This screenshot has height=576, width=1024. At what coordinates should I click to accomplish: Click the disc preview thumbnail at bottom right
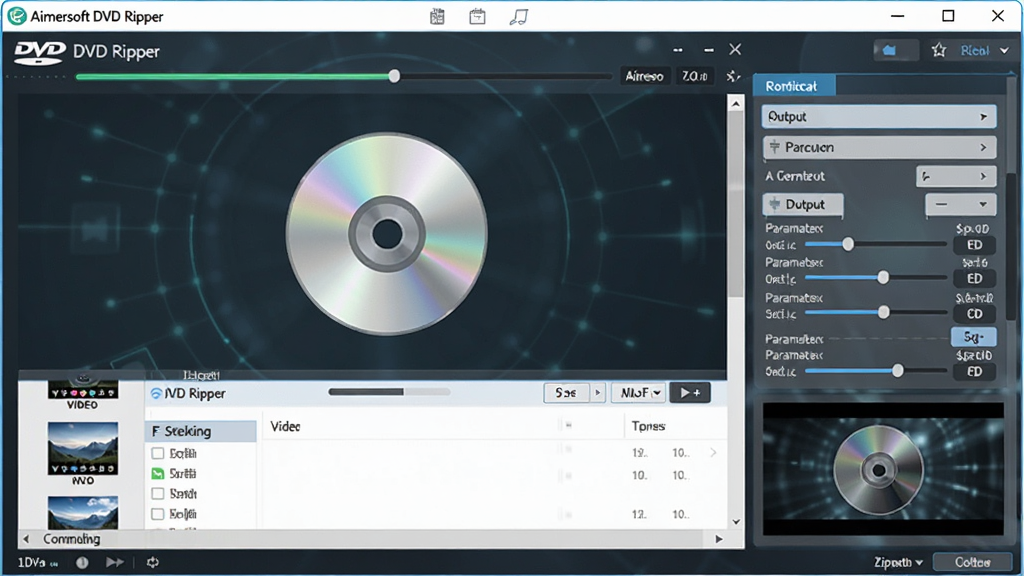click(x=883, y=469)
